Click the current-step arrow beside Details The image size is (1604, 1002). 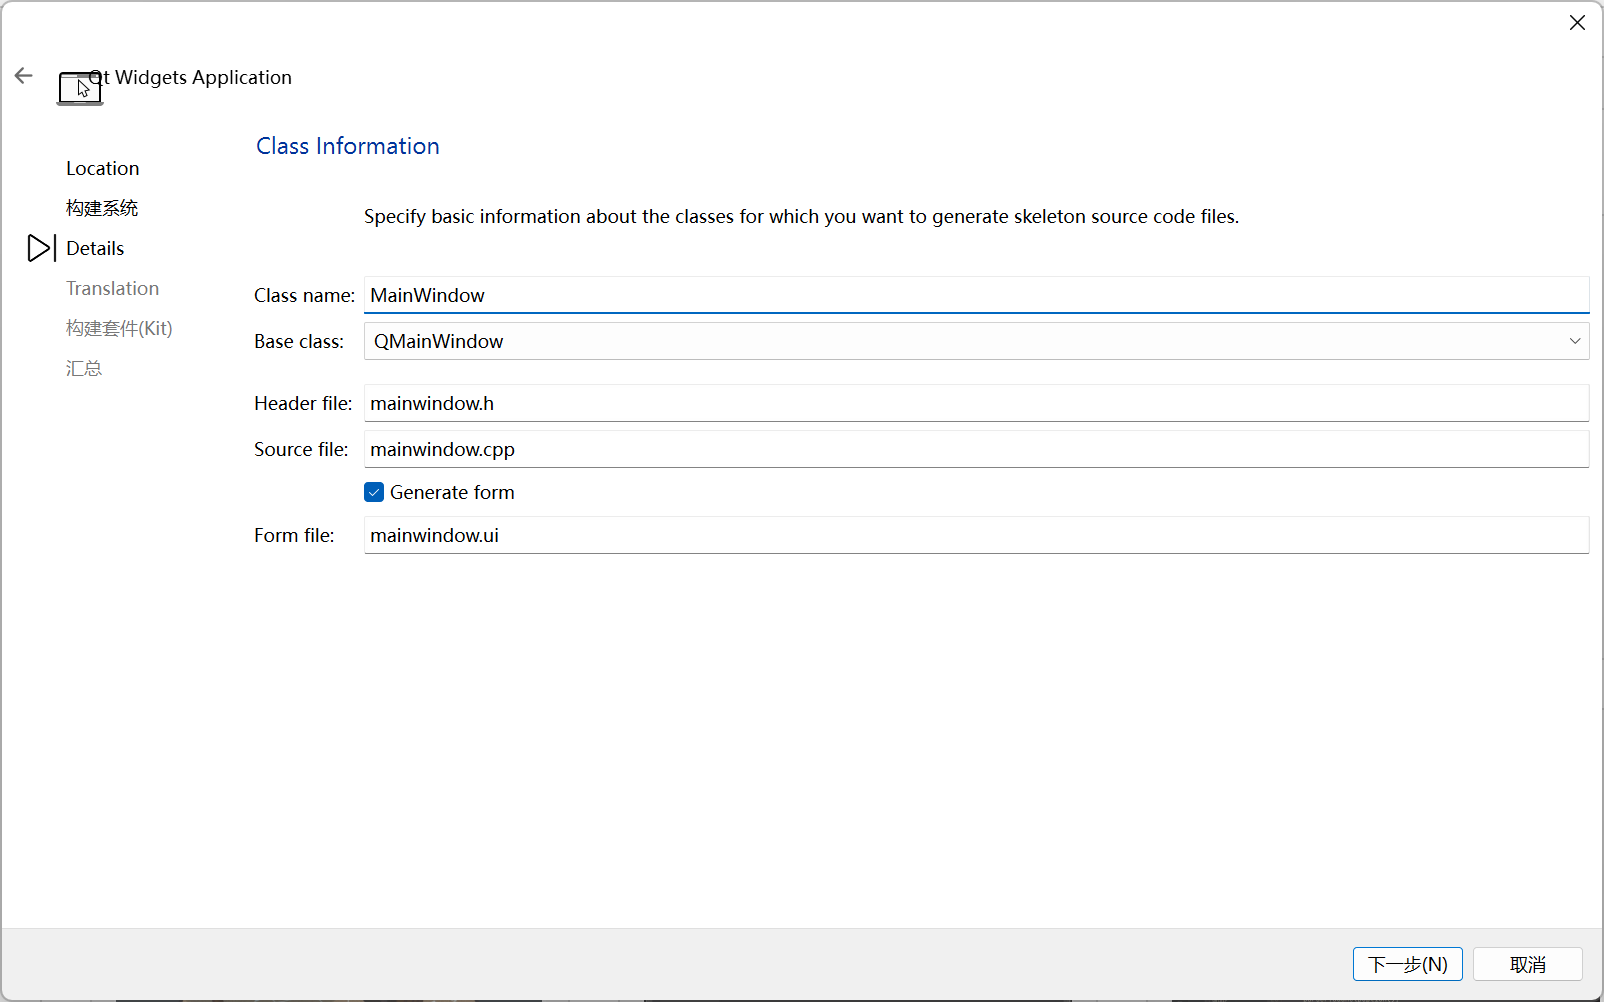tap(41, 248)
